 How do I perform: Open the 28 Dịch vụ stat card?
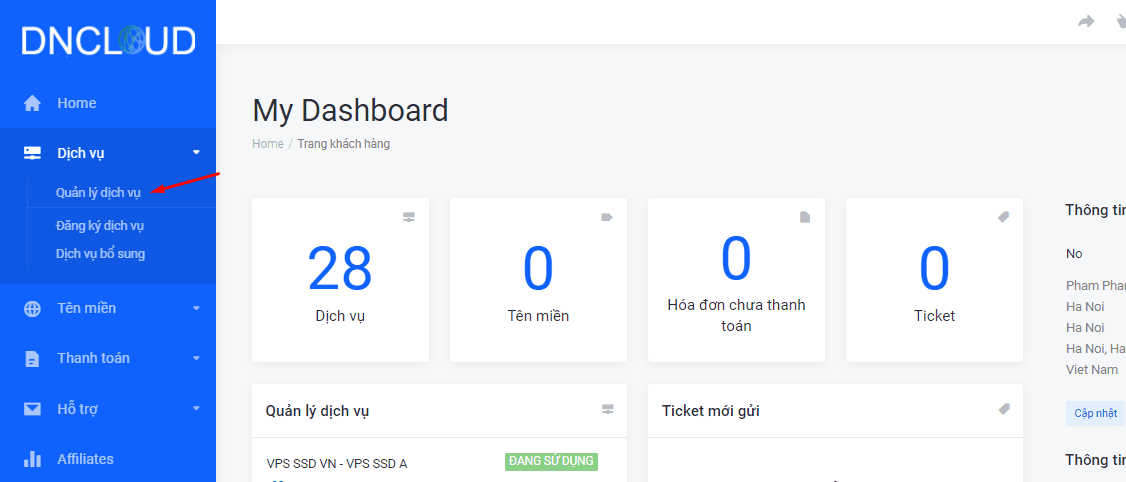(340, 279)
